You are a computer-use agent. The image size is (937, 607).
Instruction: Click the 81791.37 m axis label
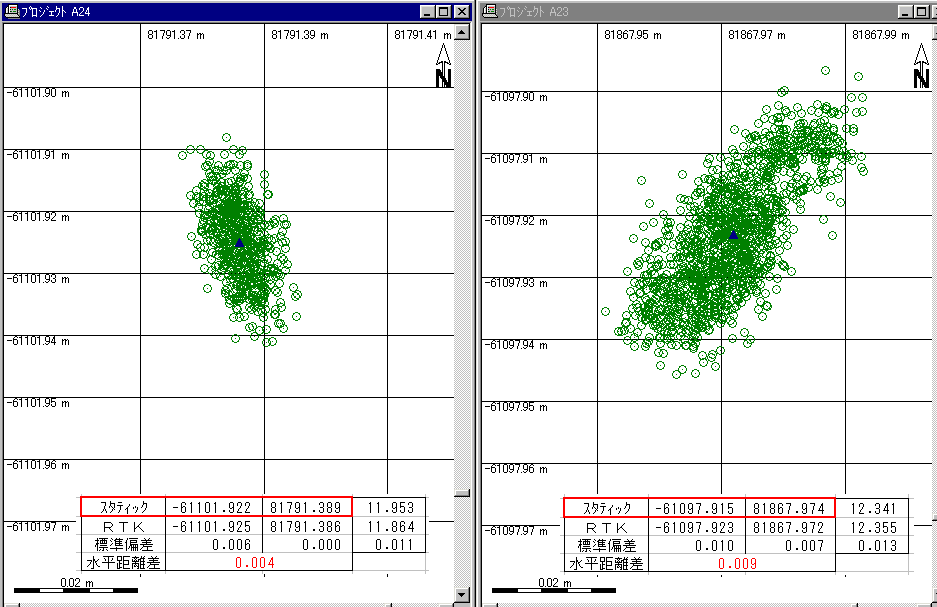(176, 35)
